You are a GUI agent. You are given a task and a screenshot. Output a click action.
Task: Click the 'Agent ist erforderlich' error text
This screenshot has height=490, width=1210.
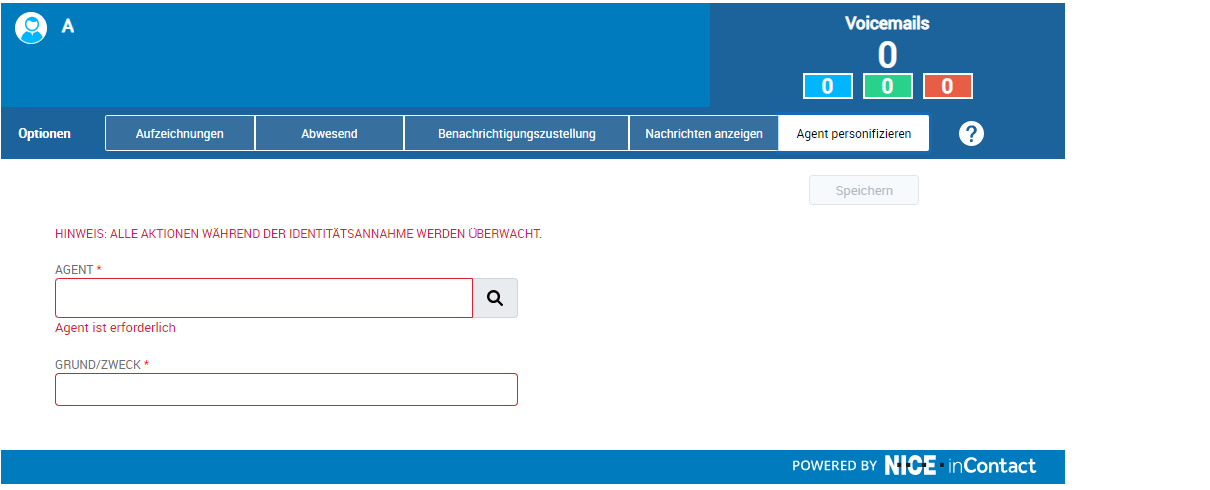pos(116,327)
